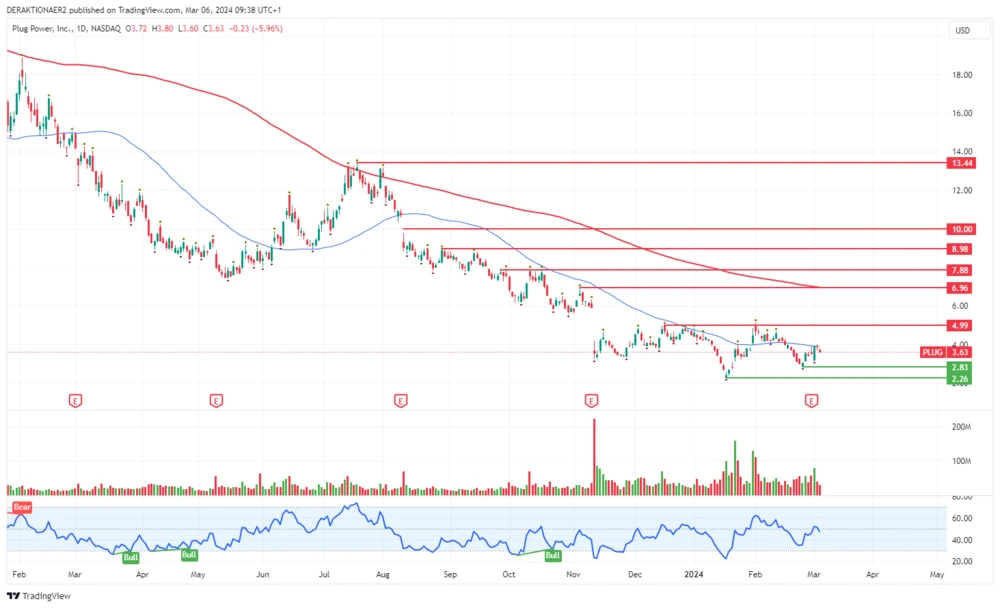
Task: Click the November earnings E marker
Action: coord(591,401)
